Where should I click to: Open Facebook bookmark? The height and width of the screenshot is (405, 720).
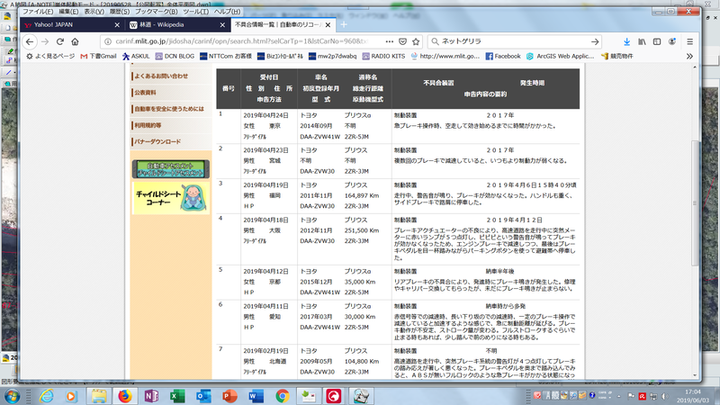point(503,56)
